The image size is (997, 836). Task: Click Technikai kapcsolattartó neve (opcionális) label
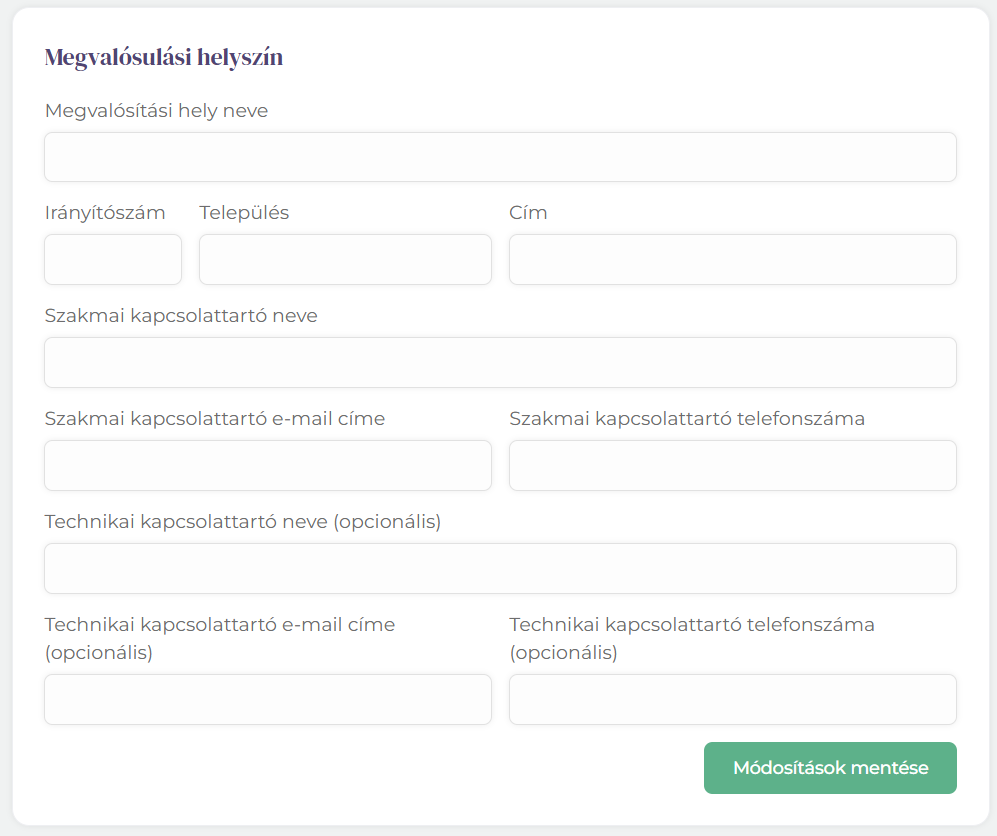point(243,521)
